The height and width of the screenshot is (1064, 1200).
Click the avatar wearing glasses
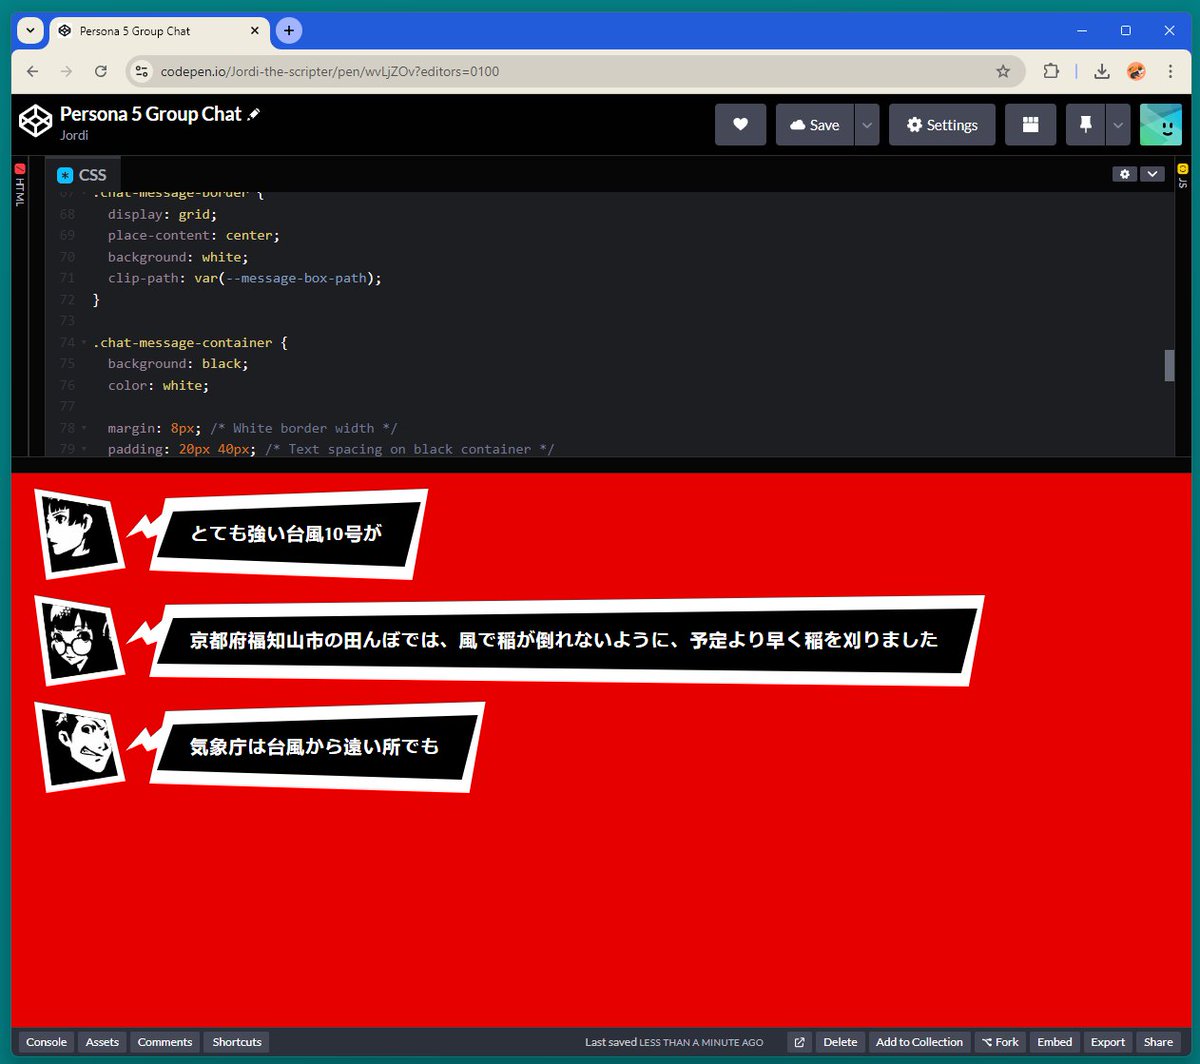(x=79, y=639)
